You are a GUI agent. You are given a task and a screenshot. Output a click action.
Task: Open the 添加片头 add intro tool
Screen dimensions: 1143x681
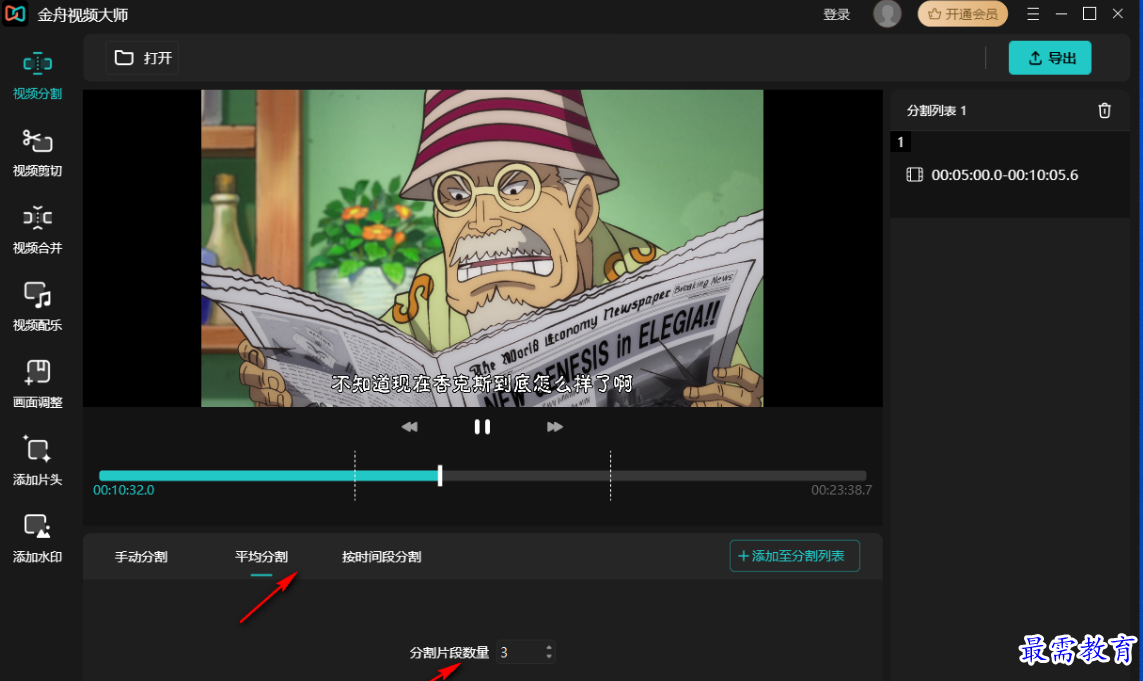pyautogui.click(x=37, y=461)
